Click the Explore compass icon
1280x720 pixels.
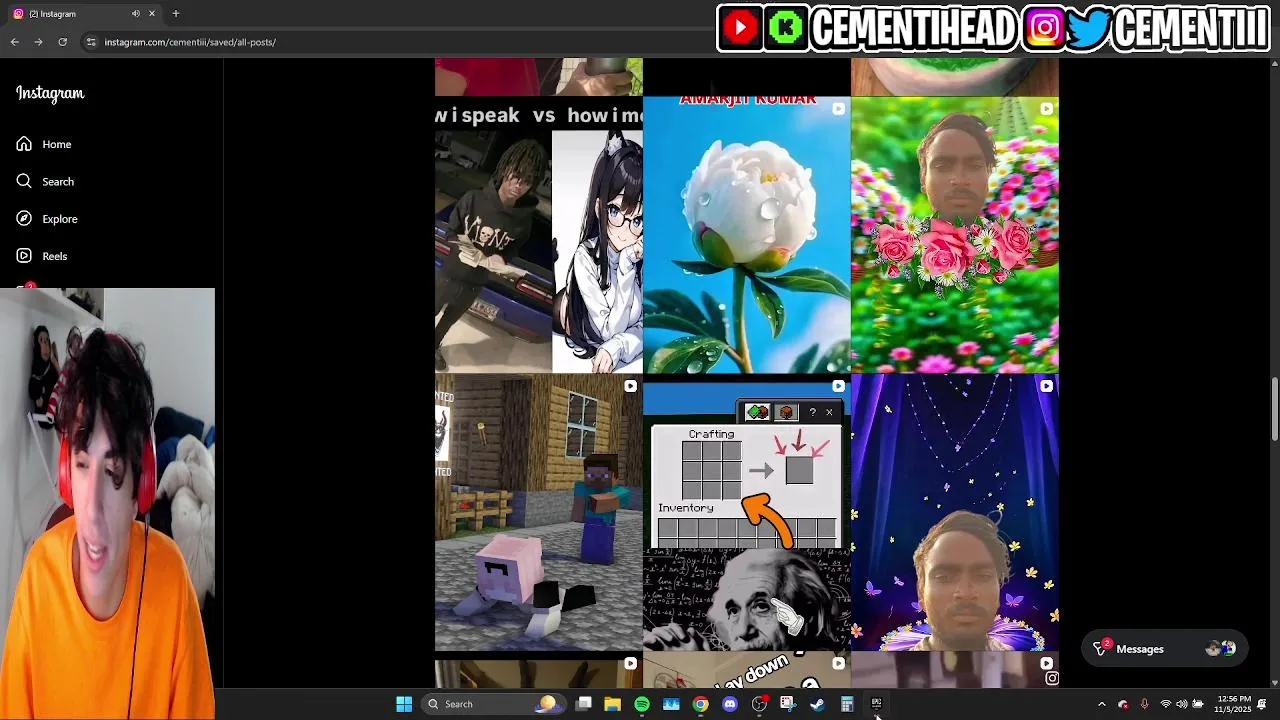[24, 219]
